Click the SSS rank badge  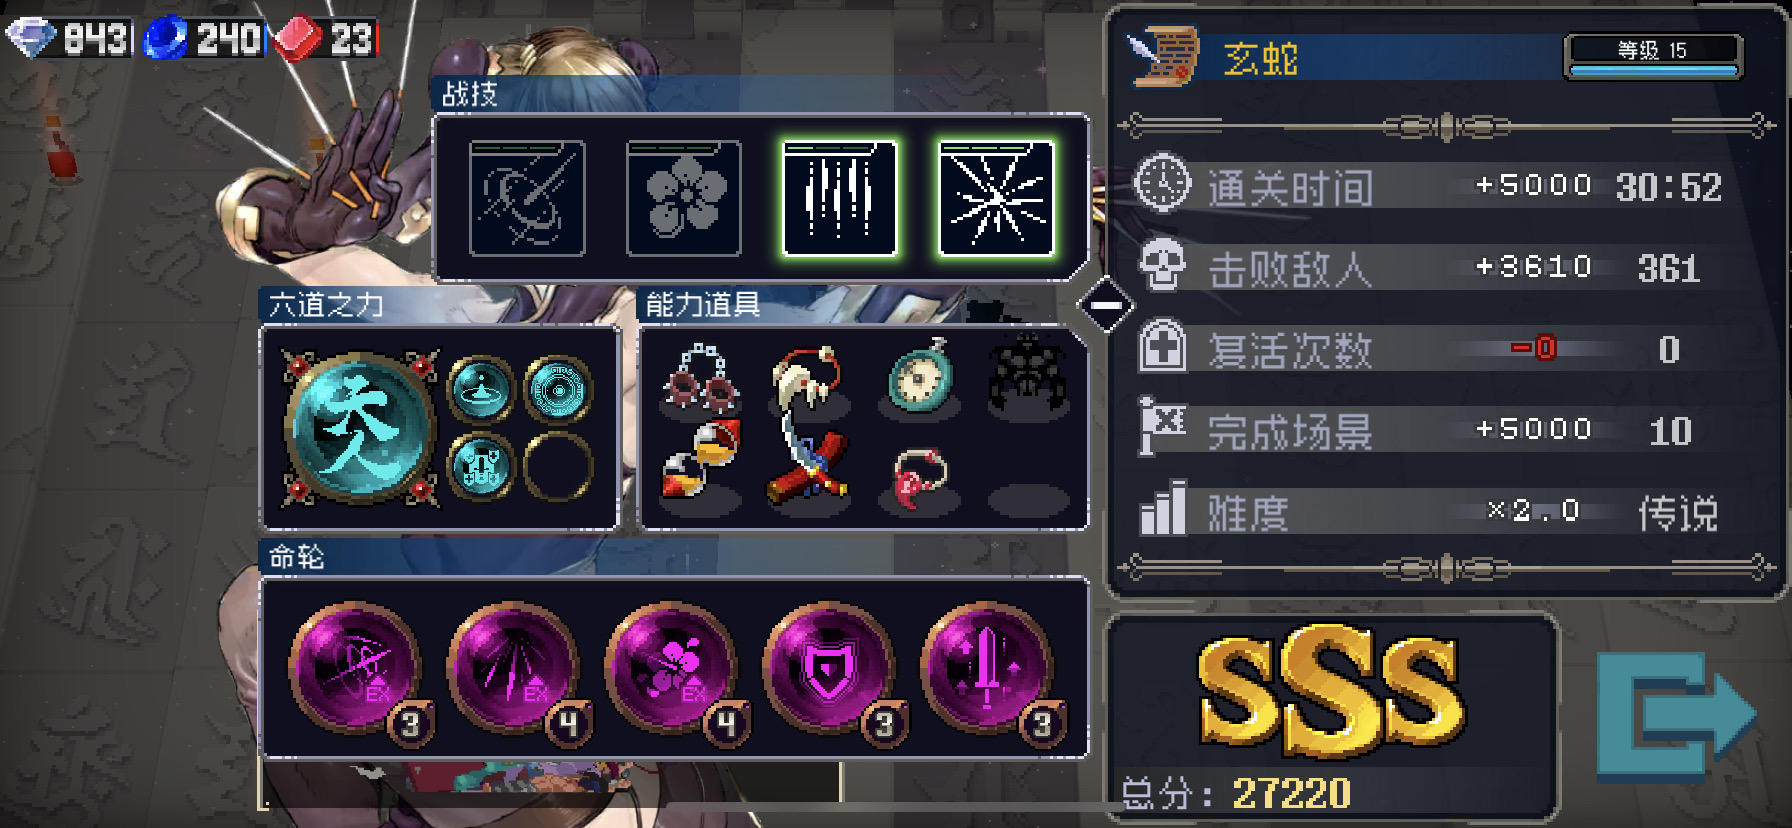click(1331, 690)
